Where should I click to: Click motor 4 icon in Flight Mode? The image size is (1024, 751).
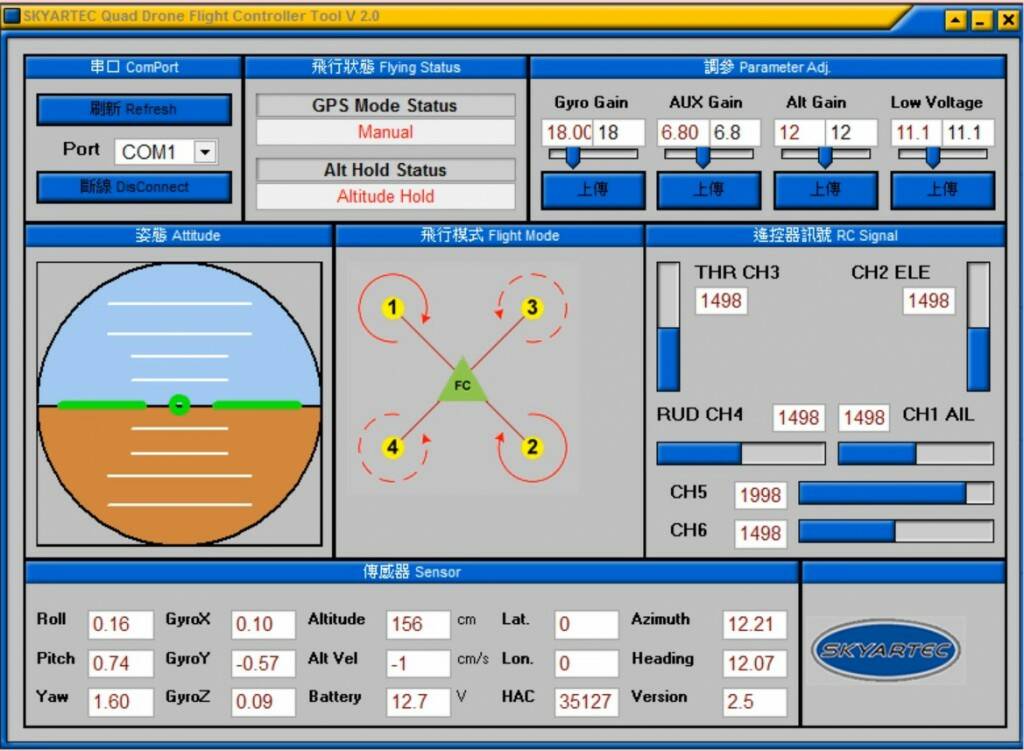pos(392,447)
